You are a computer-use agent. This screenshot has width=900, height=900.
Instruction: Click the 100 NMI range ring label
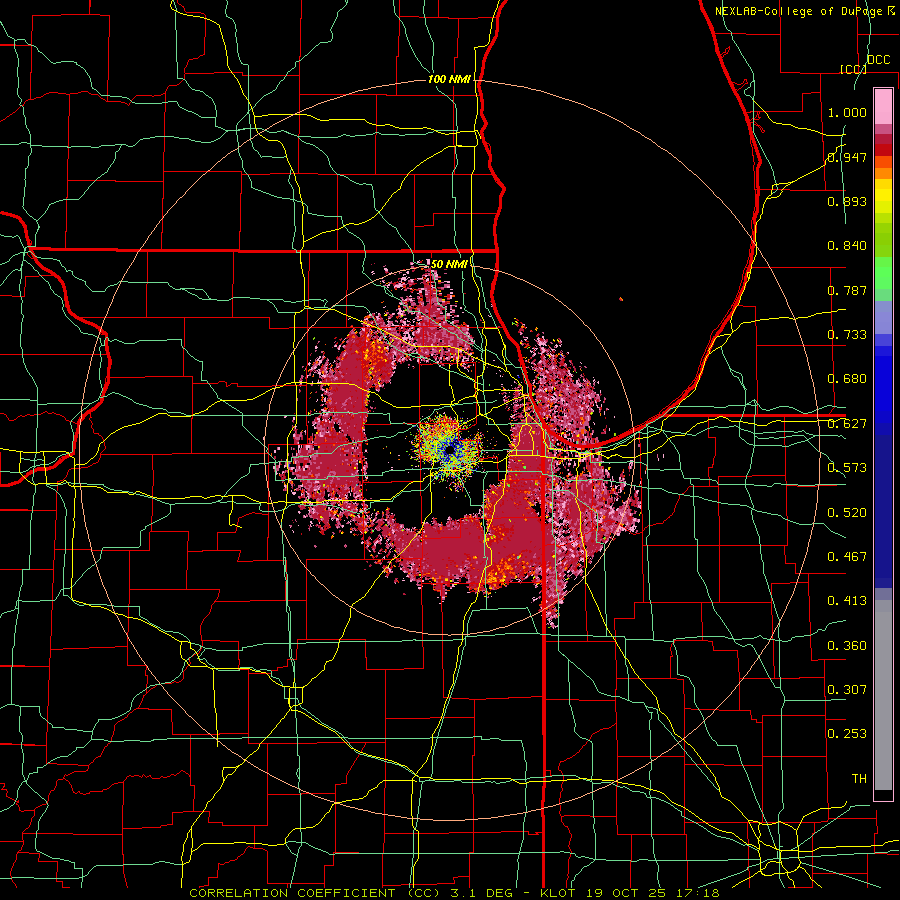point(449,79)
